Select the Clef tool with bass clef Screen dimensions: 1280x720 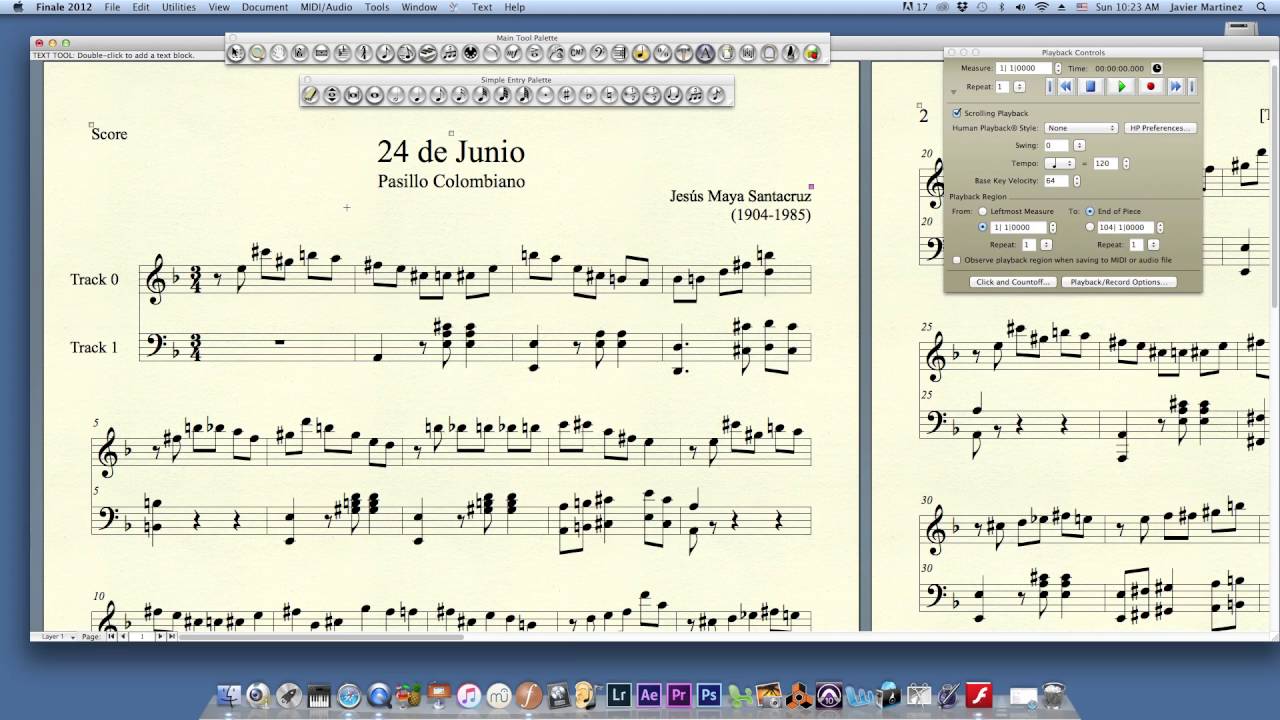[x=598, y=53]
